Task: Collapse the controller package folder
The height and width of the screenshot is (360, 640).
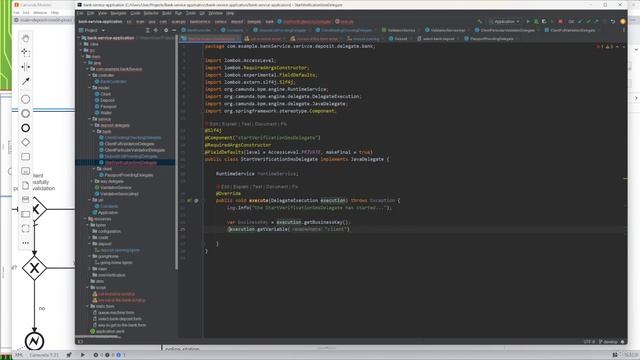Action: [x=90, y=75]
